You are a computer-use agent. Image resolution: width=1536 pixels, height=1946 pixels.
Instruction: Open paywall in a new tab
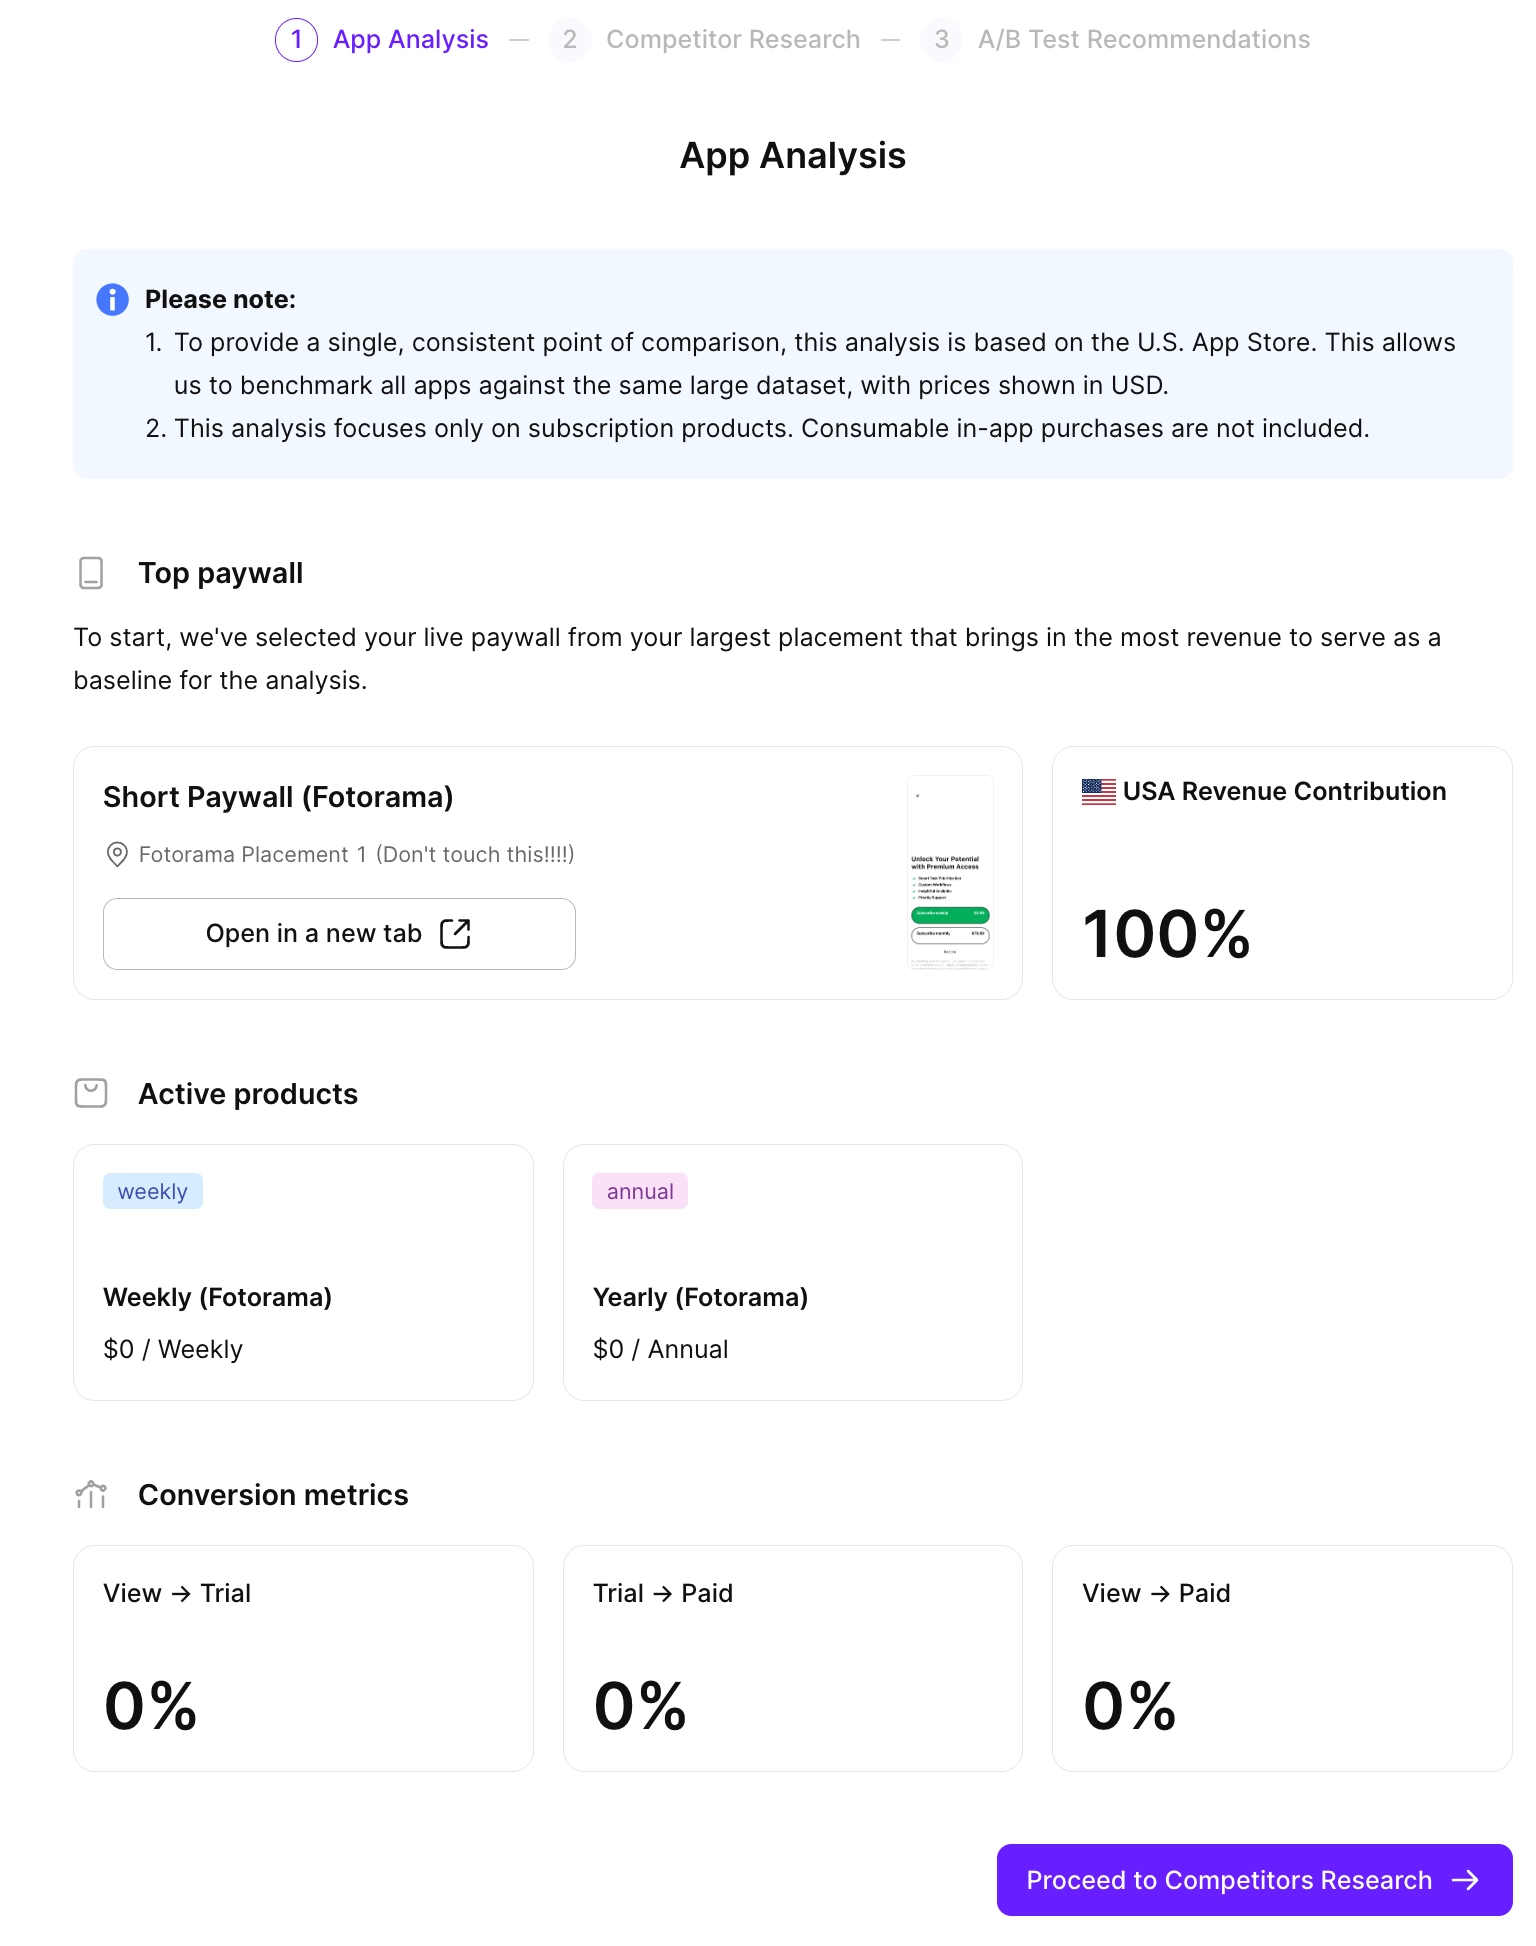coord(339,933)
